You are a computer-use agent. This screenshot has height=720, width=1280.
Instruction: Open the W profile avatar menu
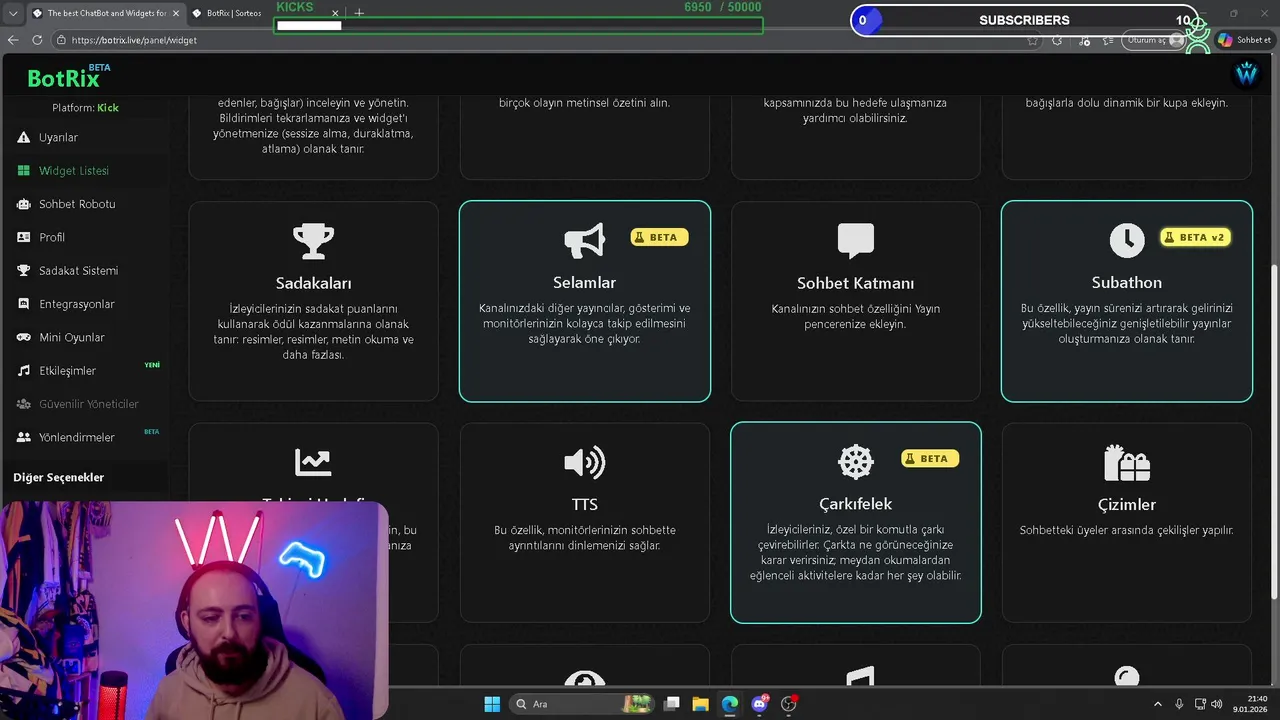pos(1246,74)
